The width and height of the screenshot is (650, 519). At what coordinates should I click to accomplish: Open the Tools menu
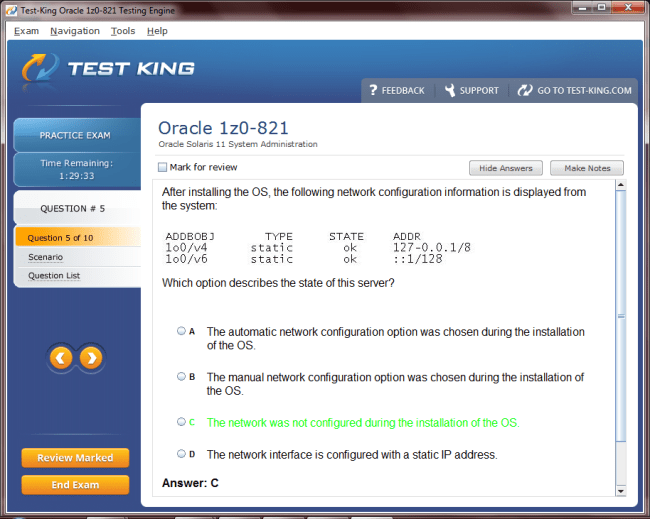pos(123,31)
